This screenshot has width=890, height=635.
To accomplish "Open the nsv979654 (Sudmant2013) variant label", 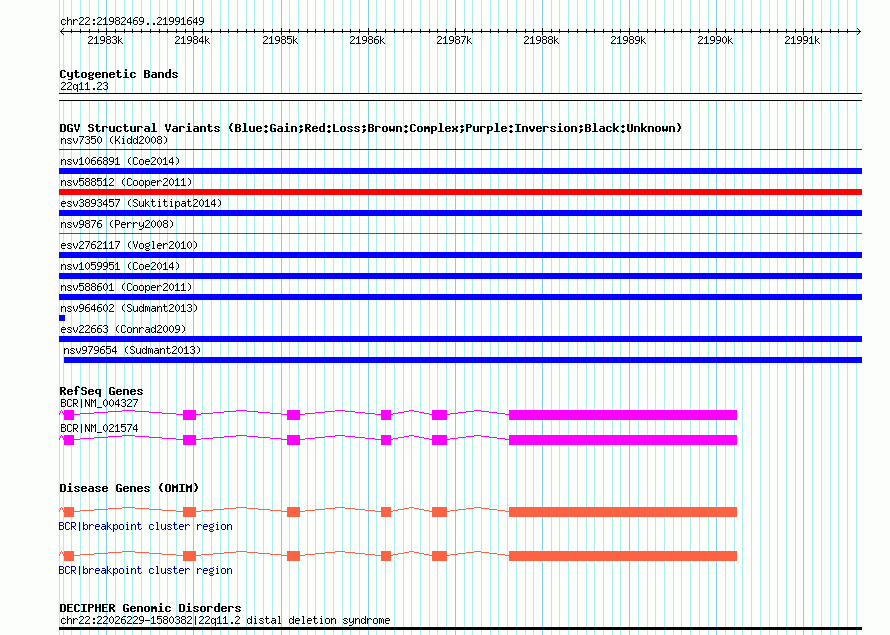I will [x=132, y=350].
